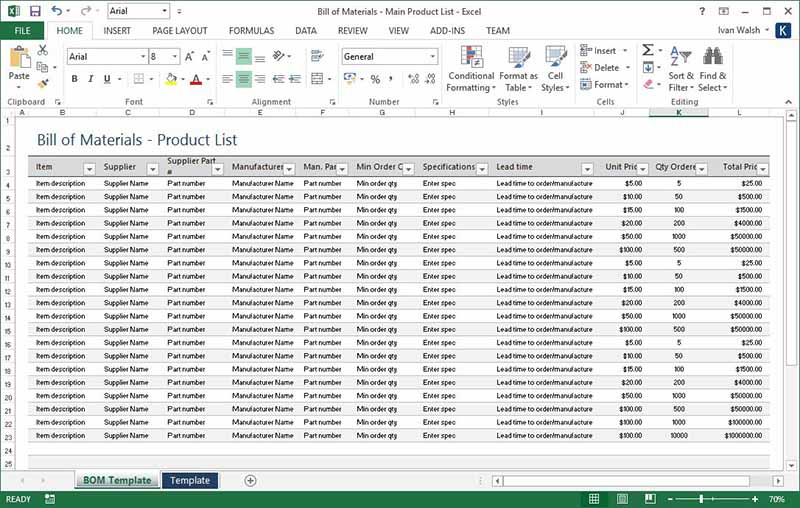Open the Item column filter dropdown
The height and width of the screenshot is (508, 800).
89,169
